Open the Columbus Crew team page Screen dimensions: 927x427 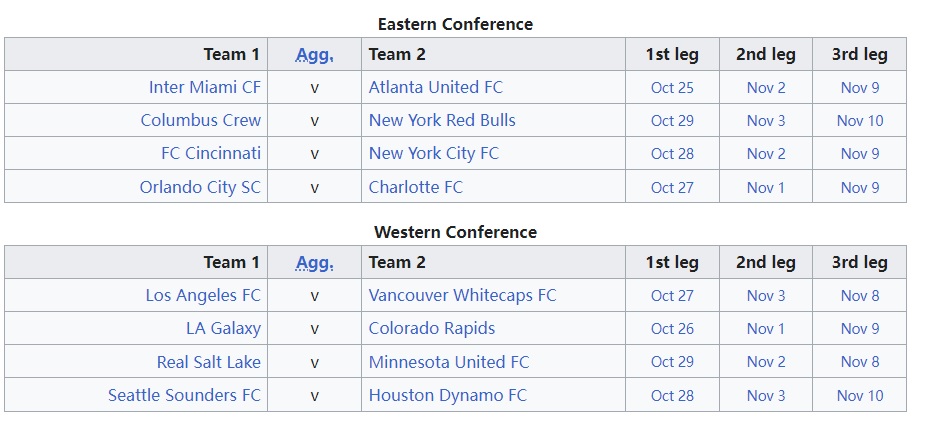point(200,120)
